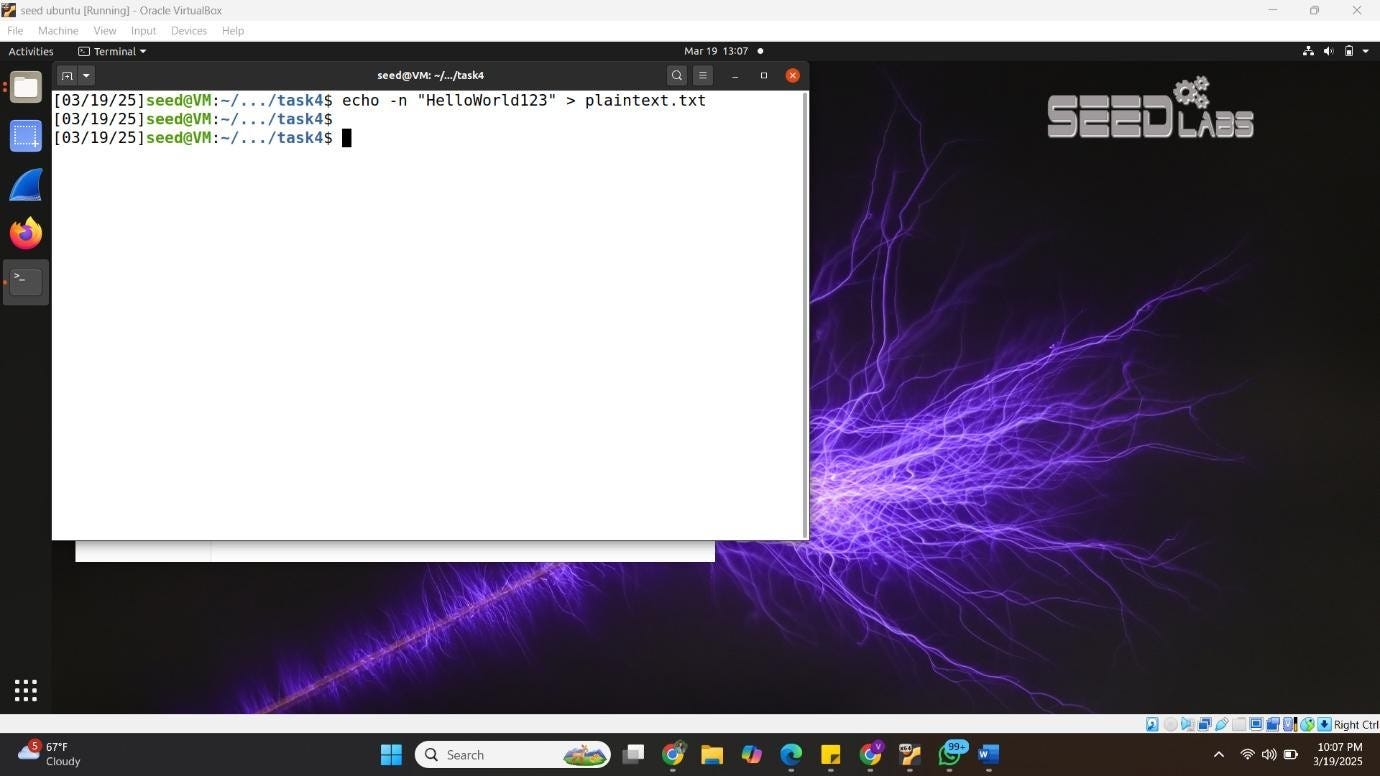The width and height of the screenshot is (1380, 776).
Task: Open Microsoft Word from taskbar
Action: point(989,754)
